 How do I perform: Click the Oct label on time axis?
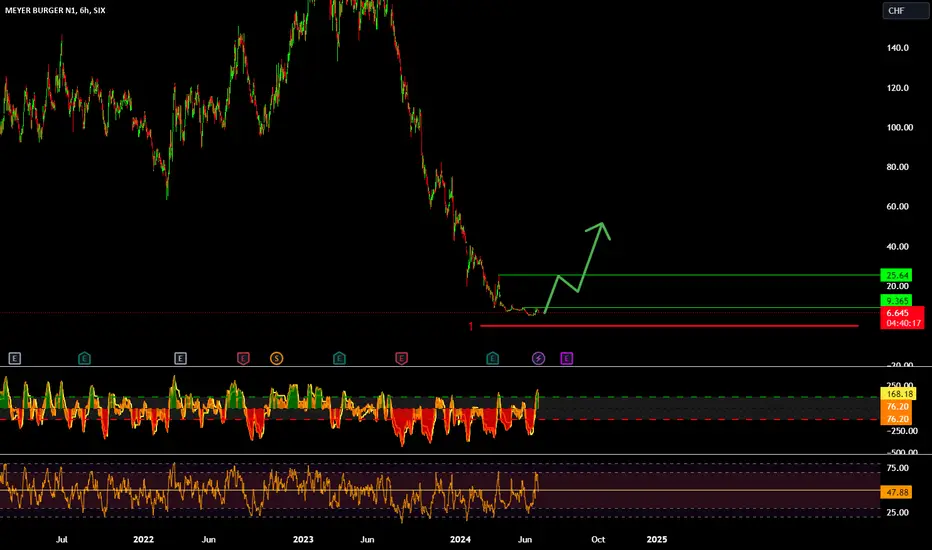click(x=598, y=540)
